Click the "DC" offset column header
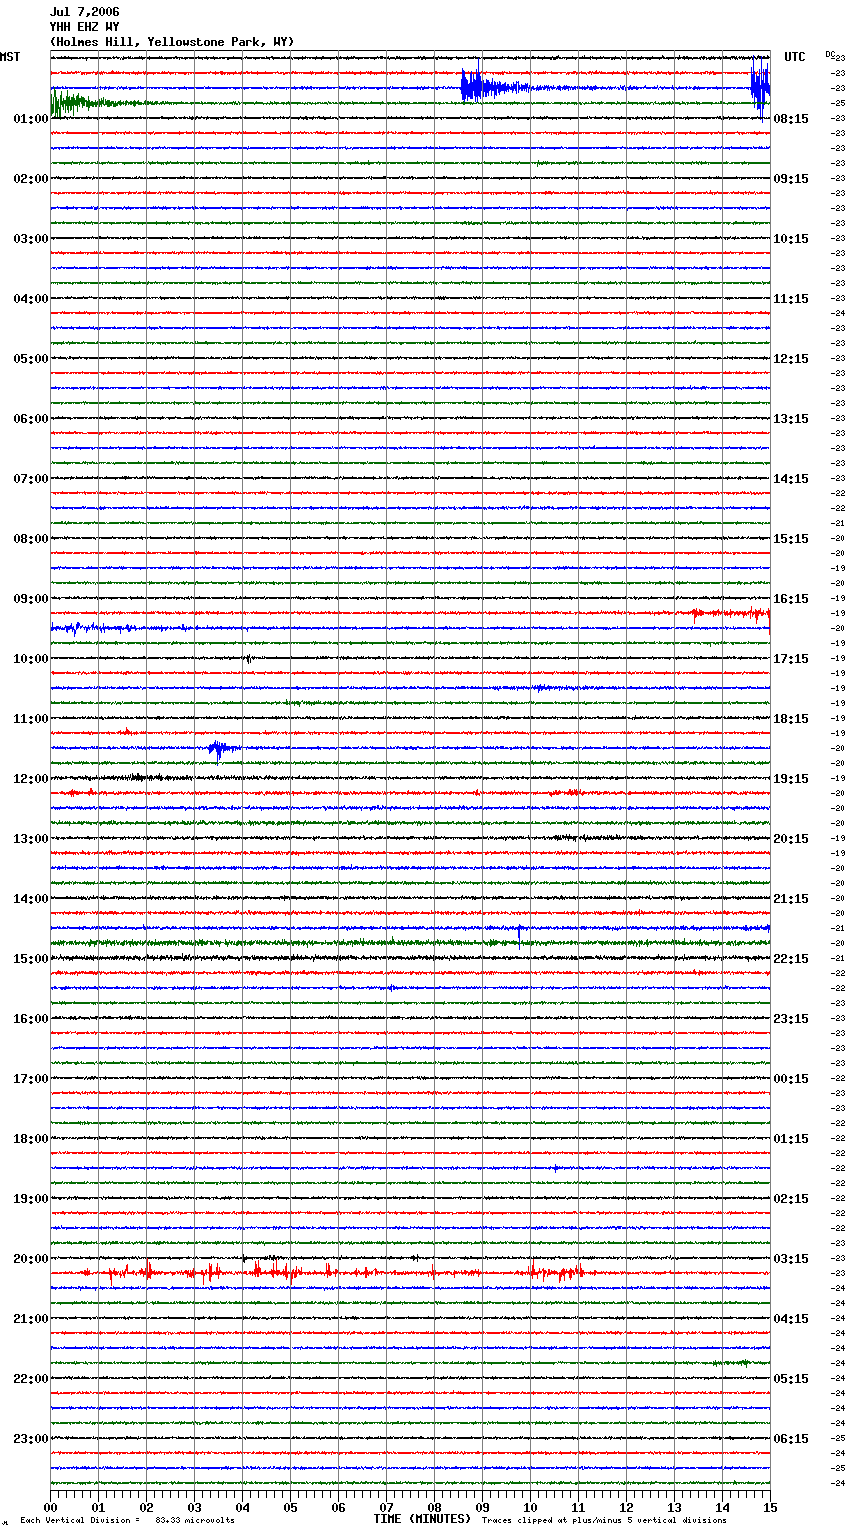Viewport: 850px width, 1534px height. (x=830, y=54)
